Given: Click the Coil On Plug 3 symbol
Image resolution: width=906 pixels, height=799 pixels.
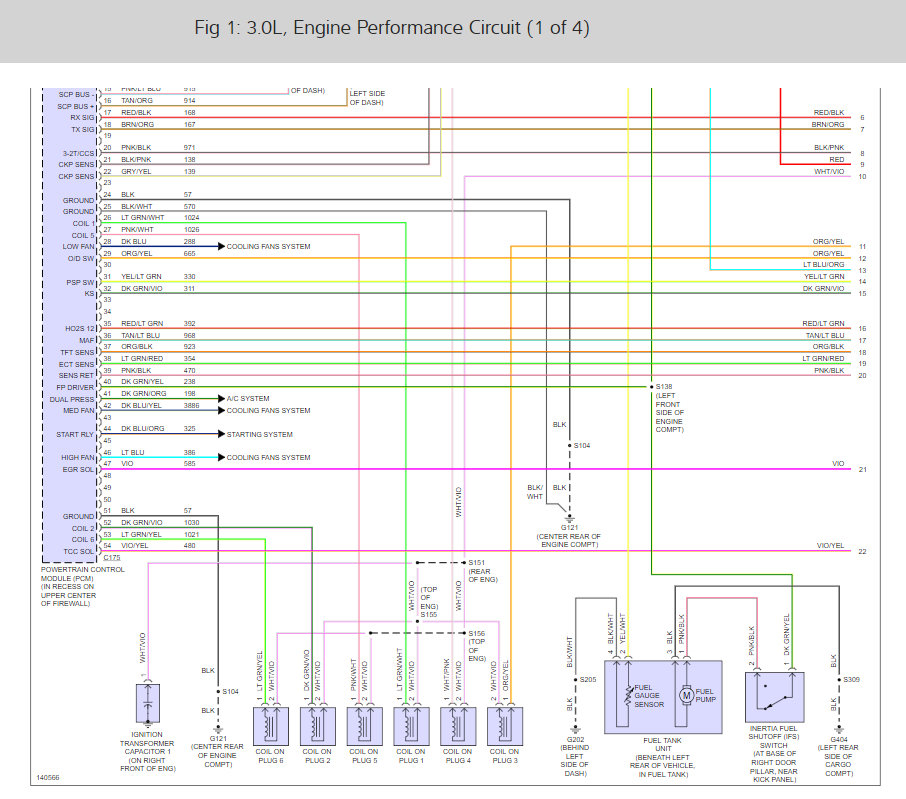Looking at the screenshot, I should 504,726.
